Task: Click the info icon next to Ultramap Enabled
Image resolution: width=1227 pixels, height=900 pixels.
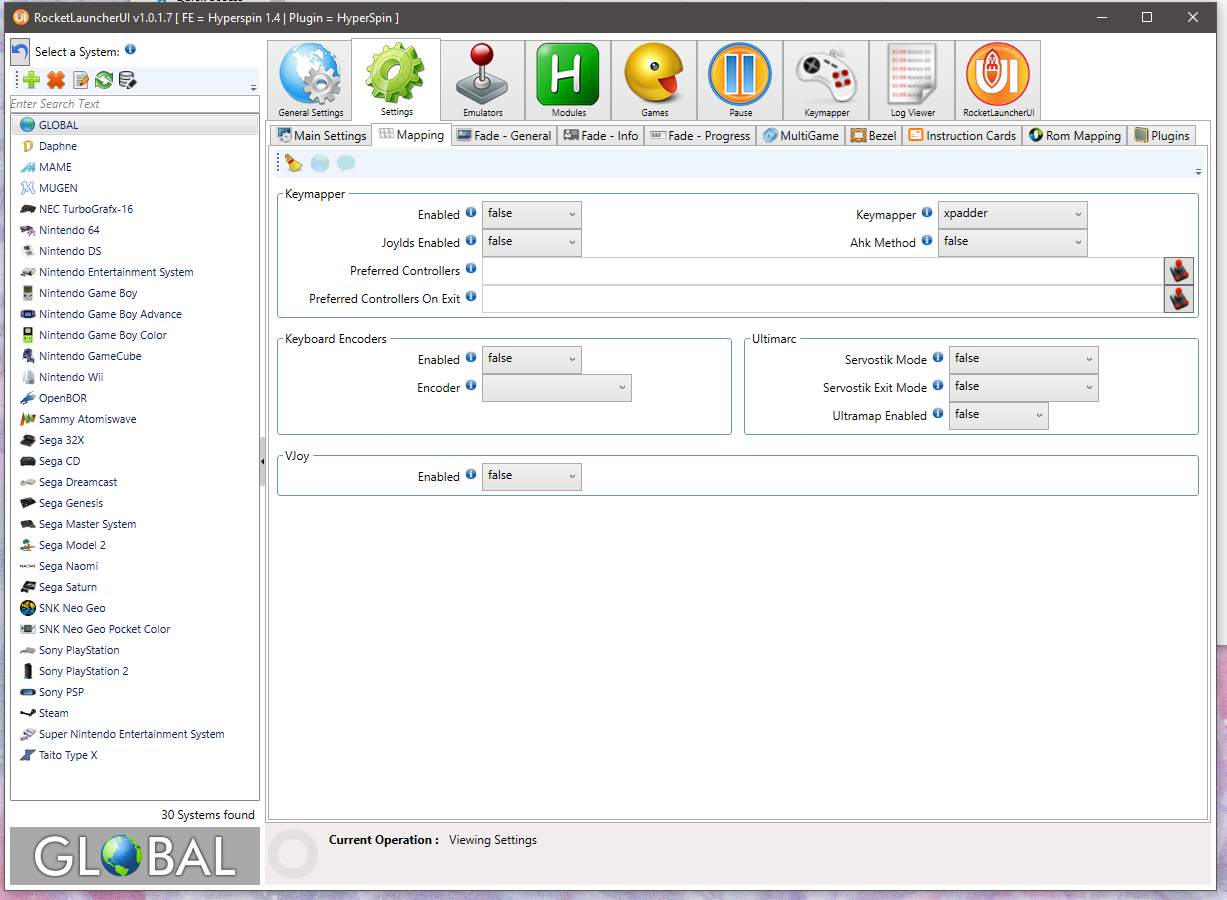Action: [x=938, y=414]
